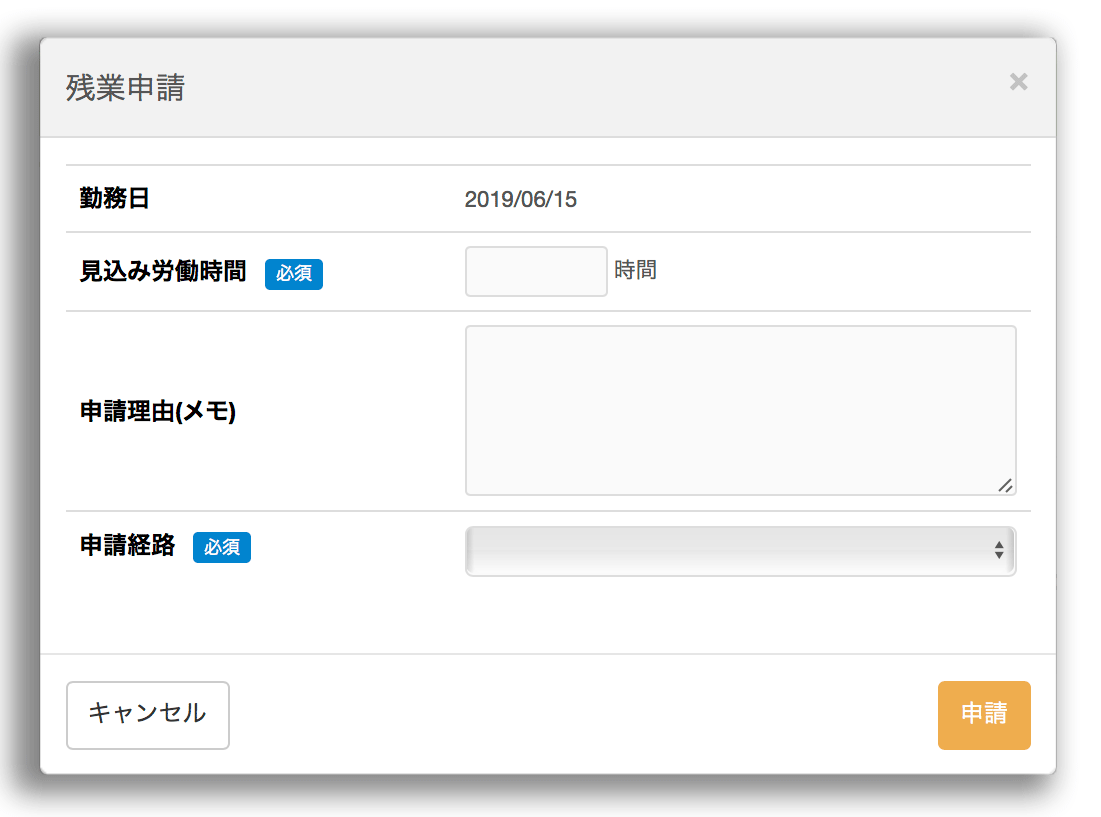The image size is (1101, 817).
Task: Click the 残業申請 dialog title
Action: click(125, 88)
